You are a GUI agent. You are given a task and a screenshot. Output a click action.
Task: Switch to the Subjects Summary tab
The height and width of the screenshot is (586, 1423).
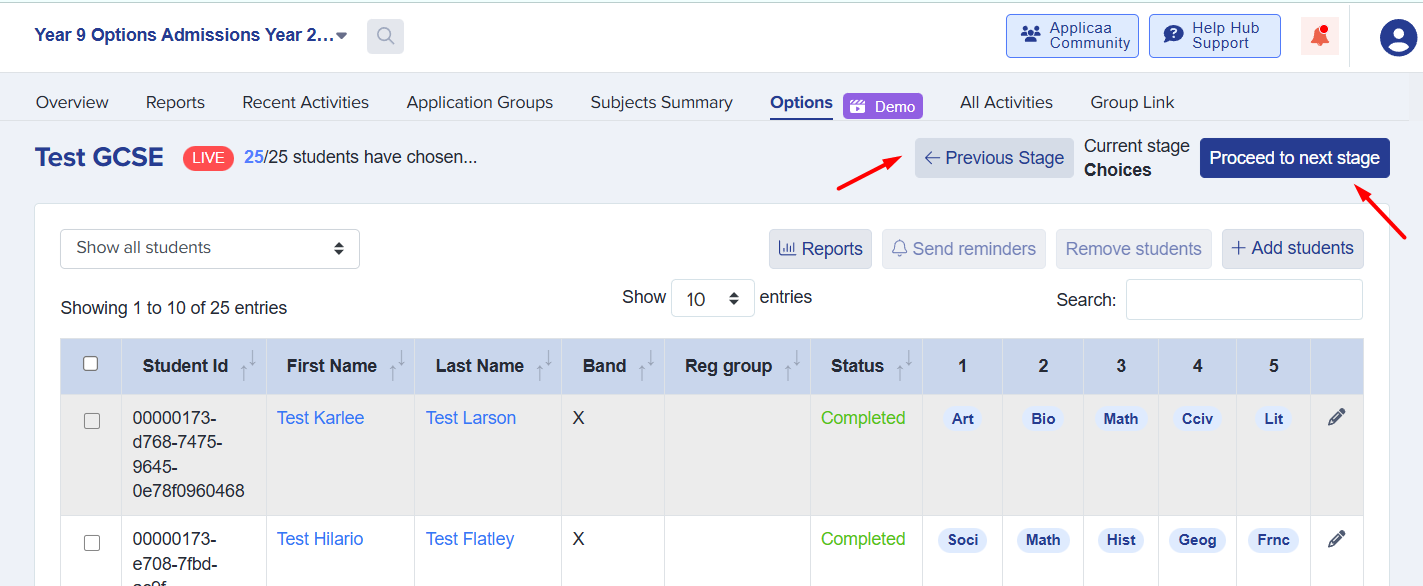pos(661,102)
